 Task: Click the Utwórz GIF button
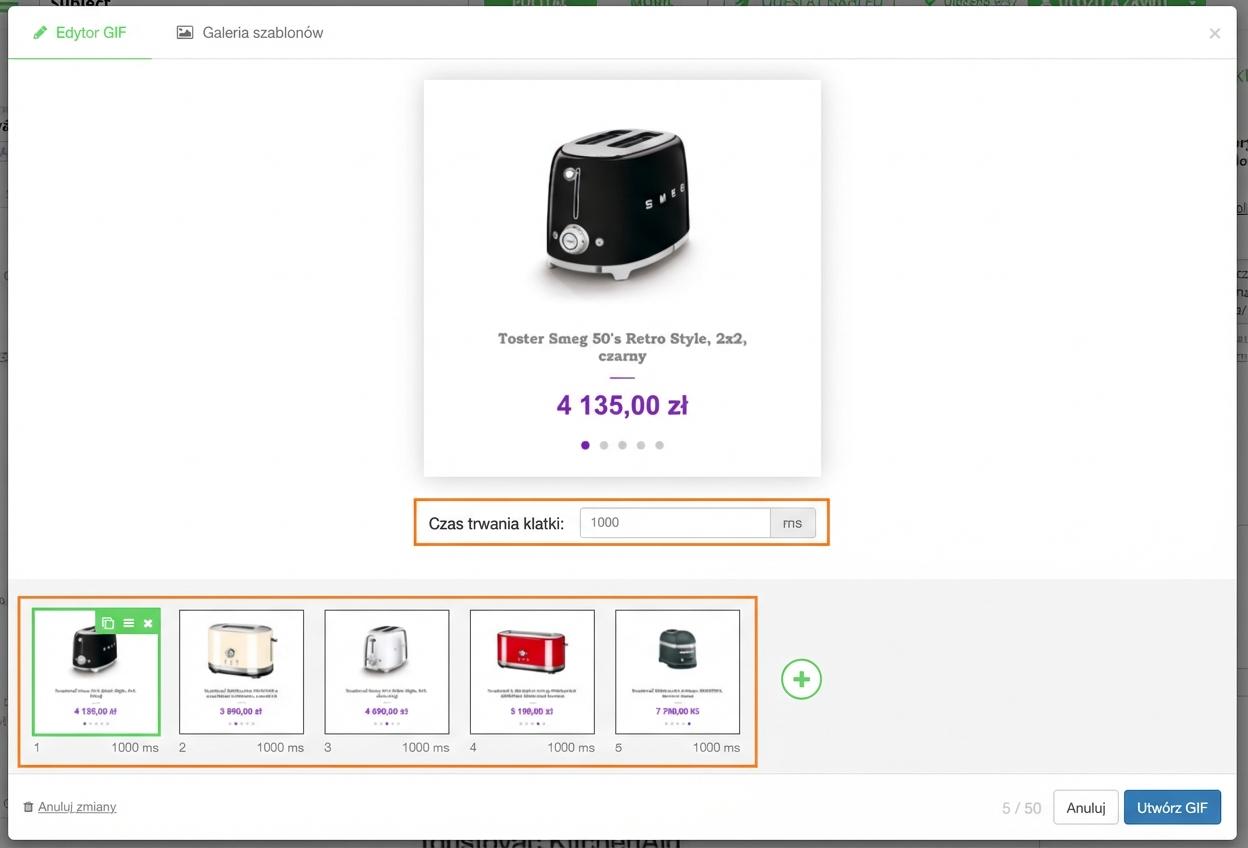coord(1172,808)
